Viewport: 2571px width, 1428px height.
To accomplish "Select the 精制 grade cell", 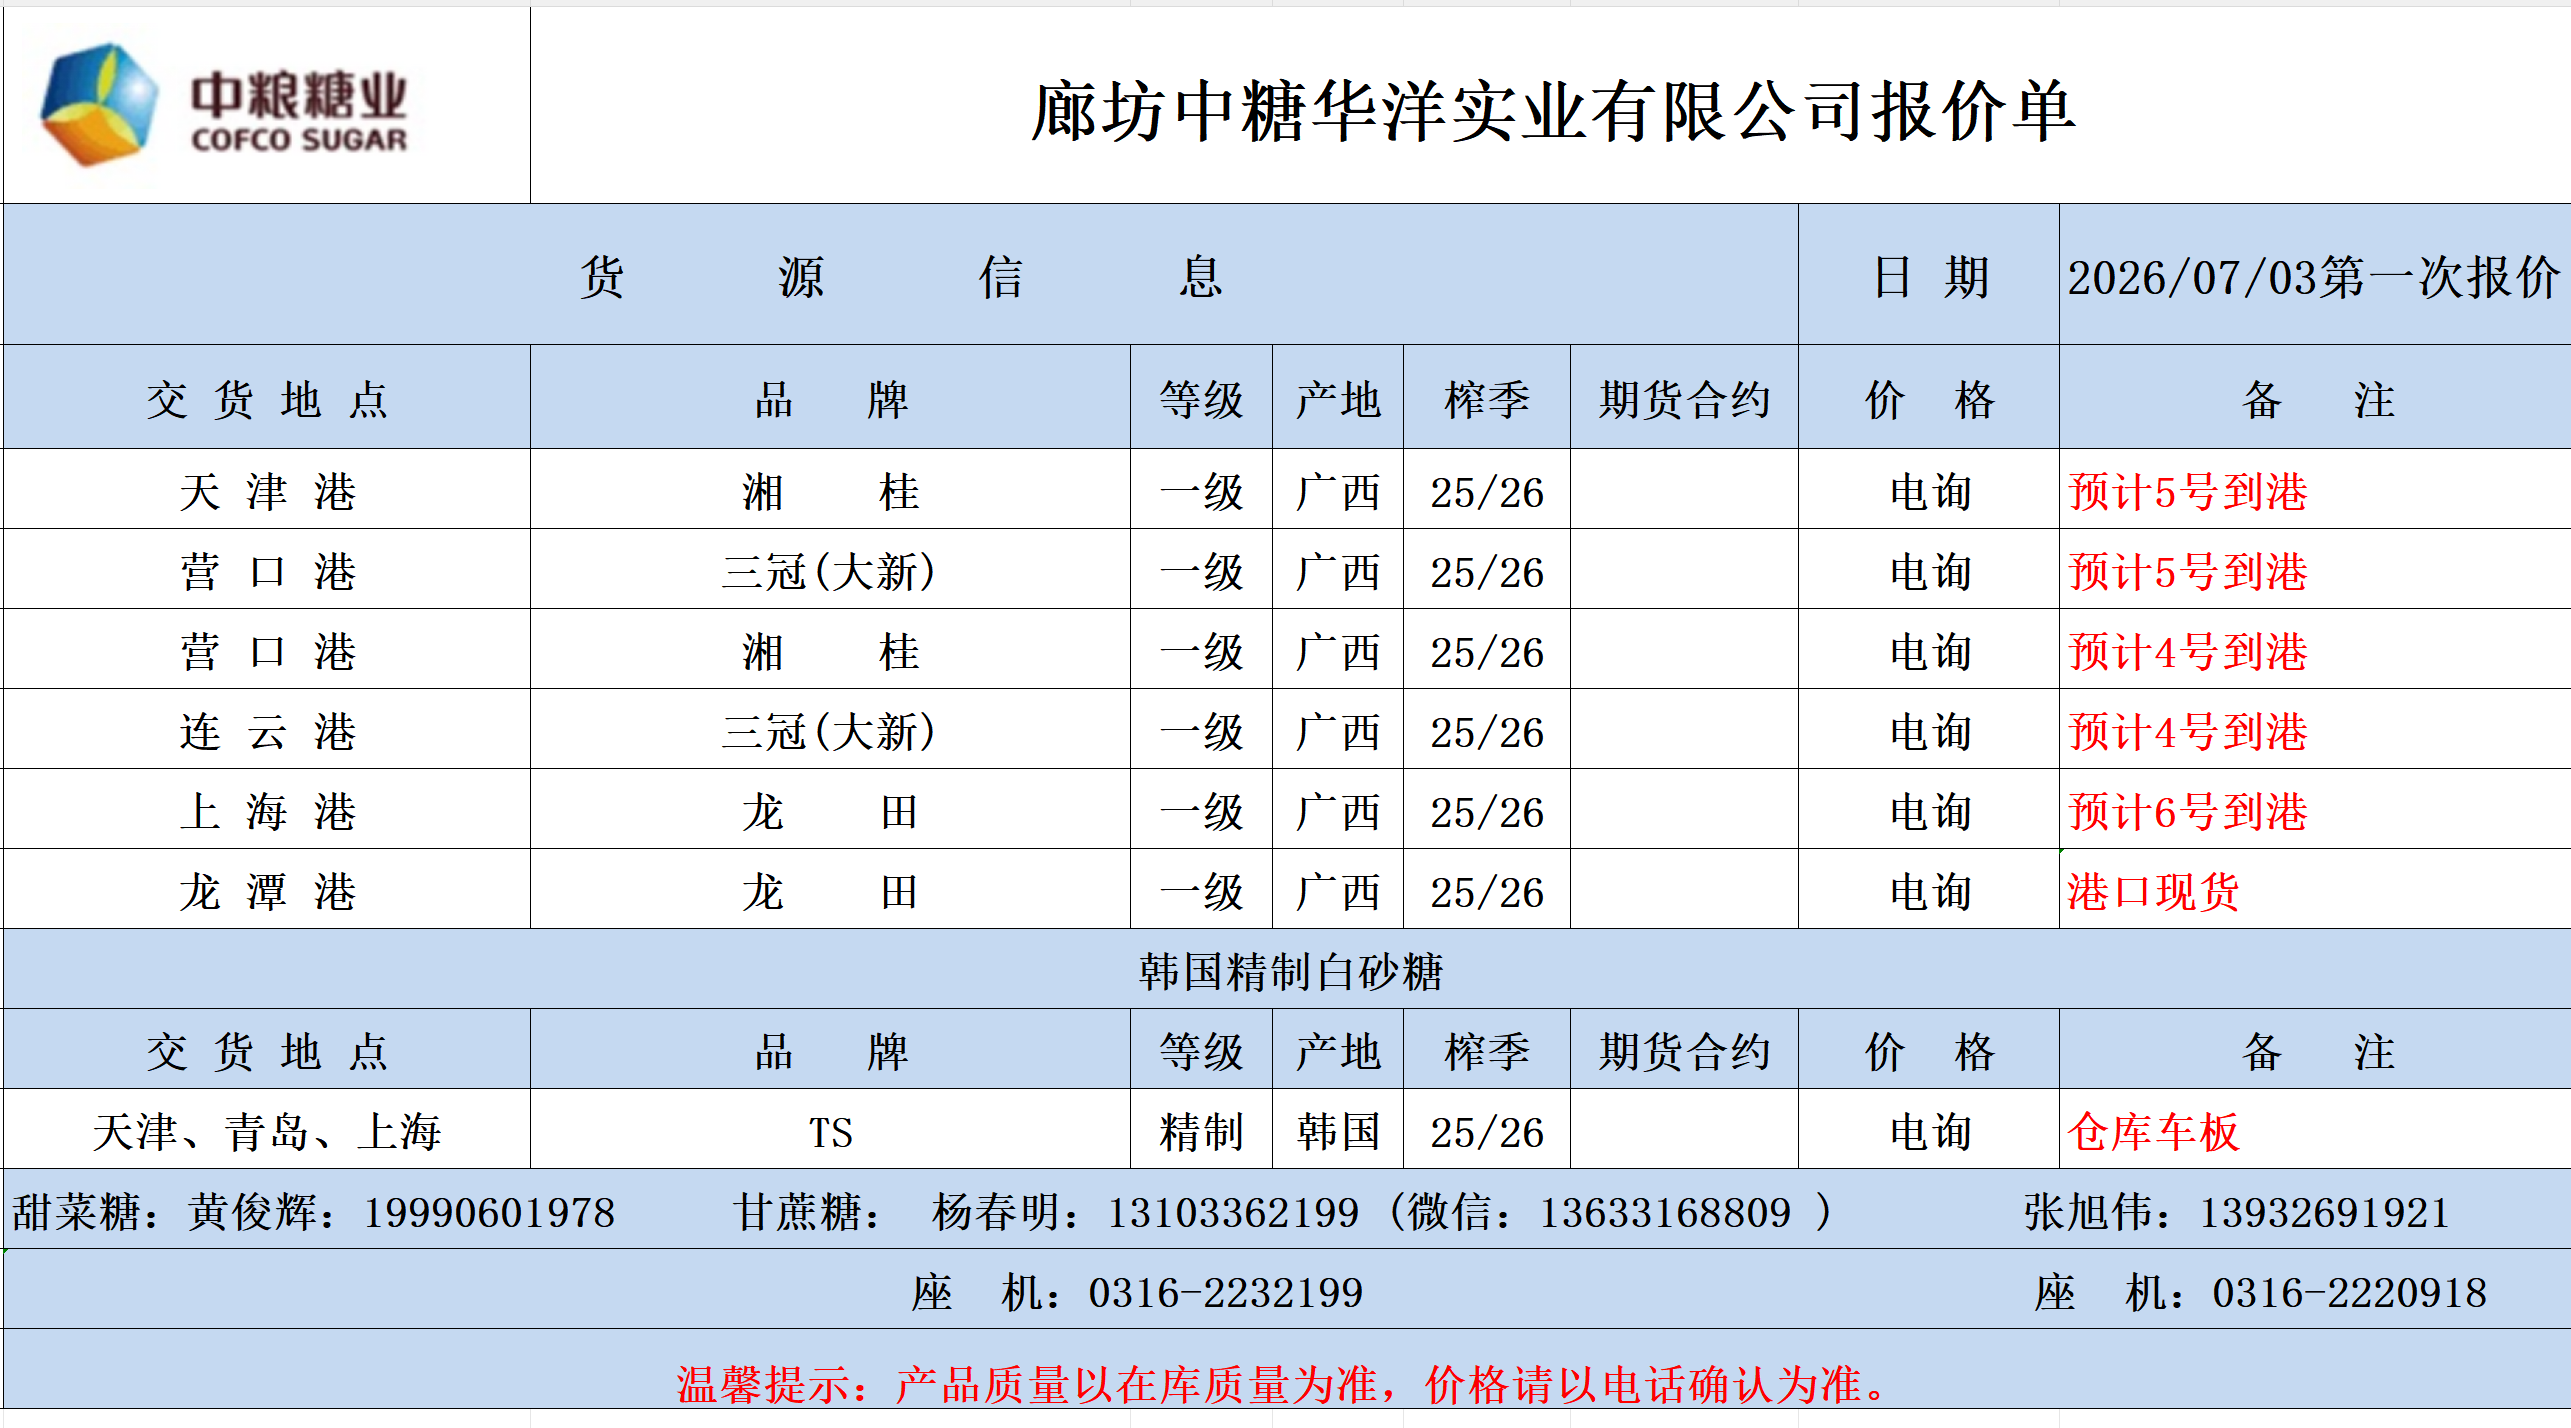I will coord(1201,1131).
